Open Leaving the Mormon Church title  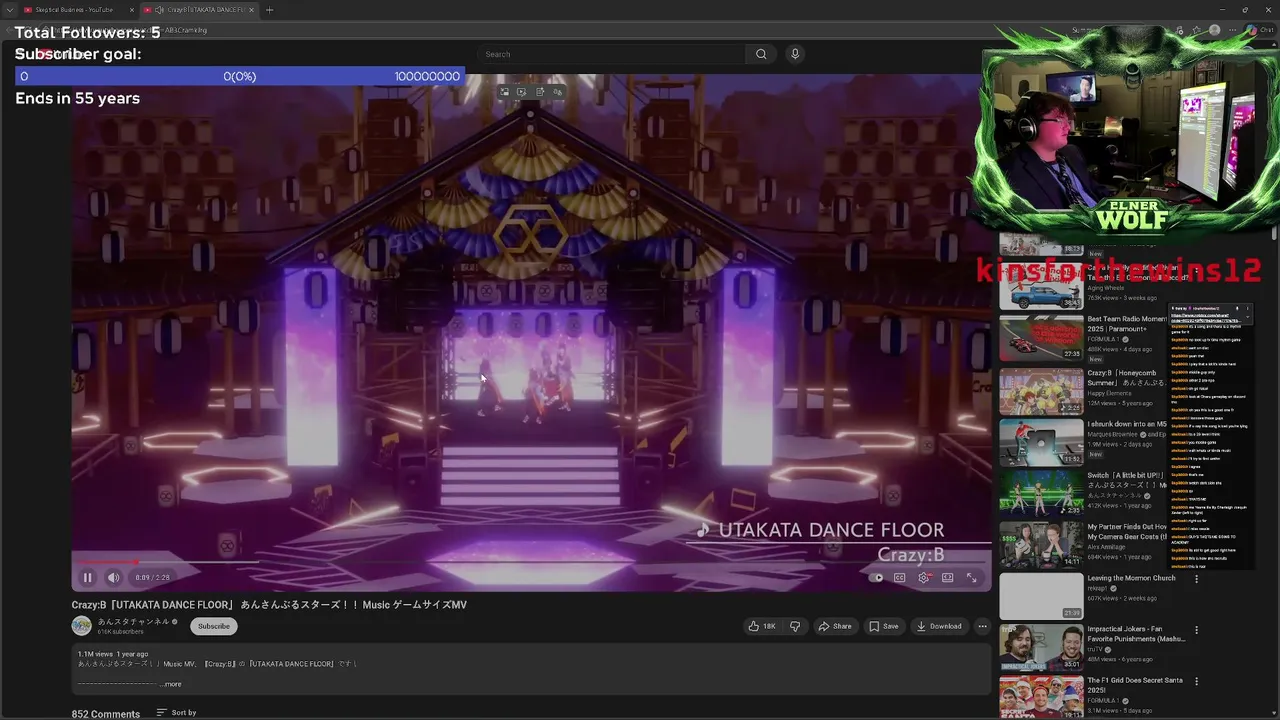1131,578
